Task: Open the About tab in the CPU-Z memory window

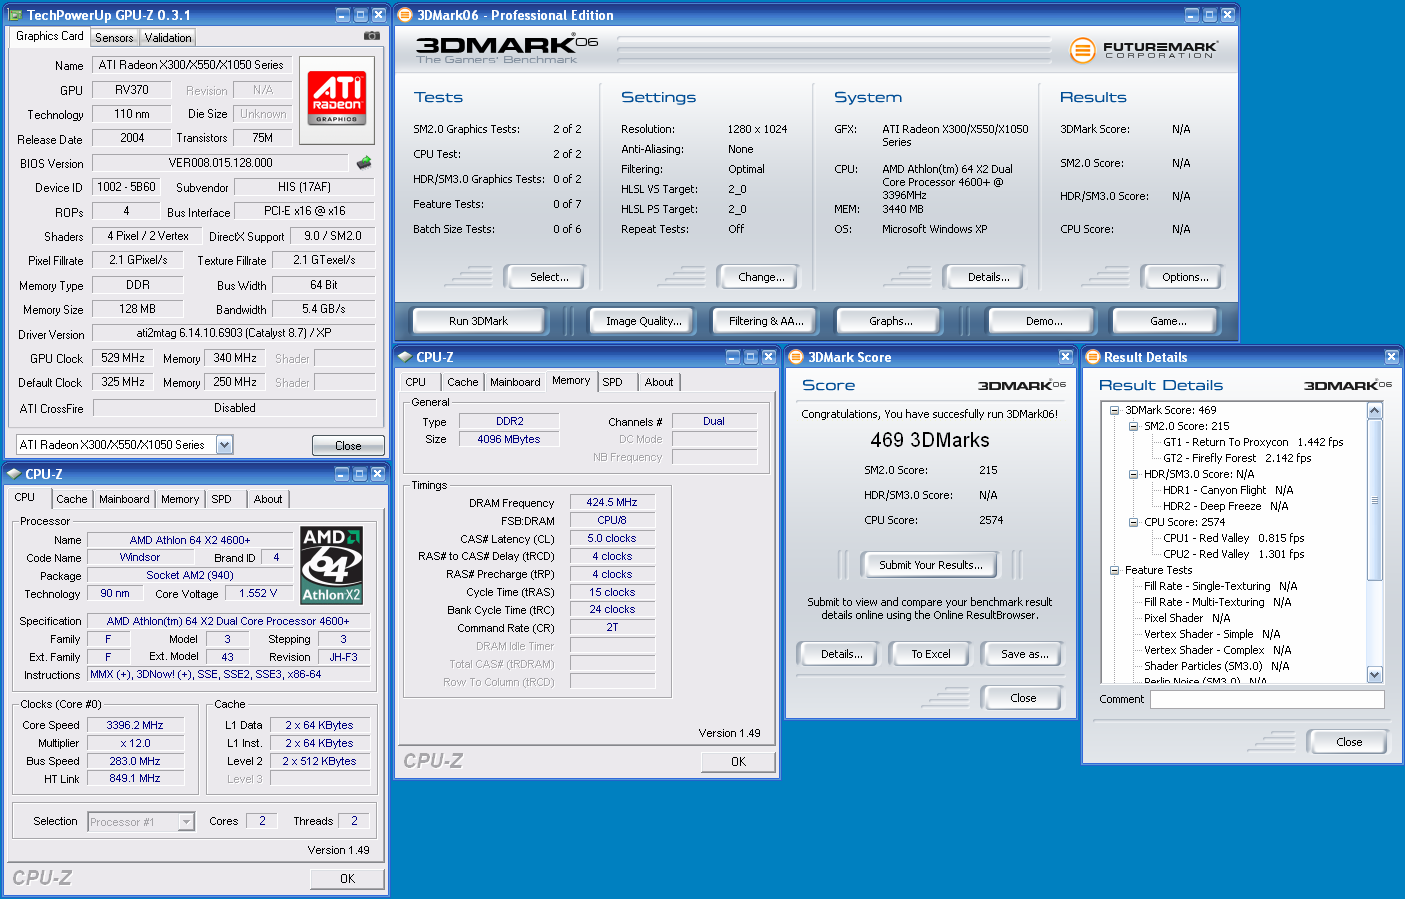Action: (x=659, y=382)
